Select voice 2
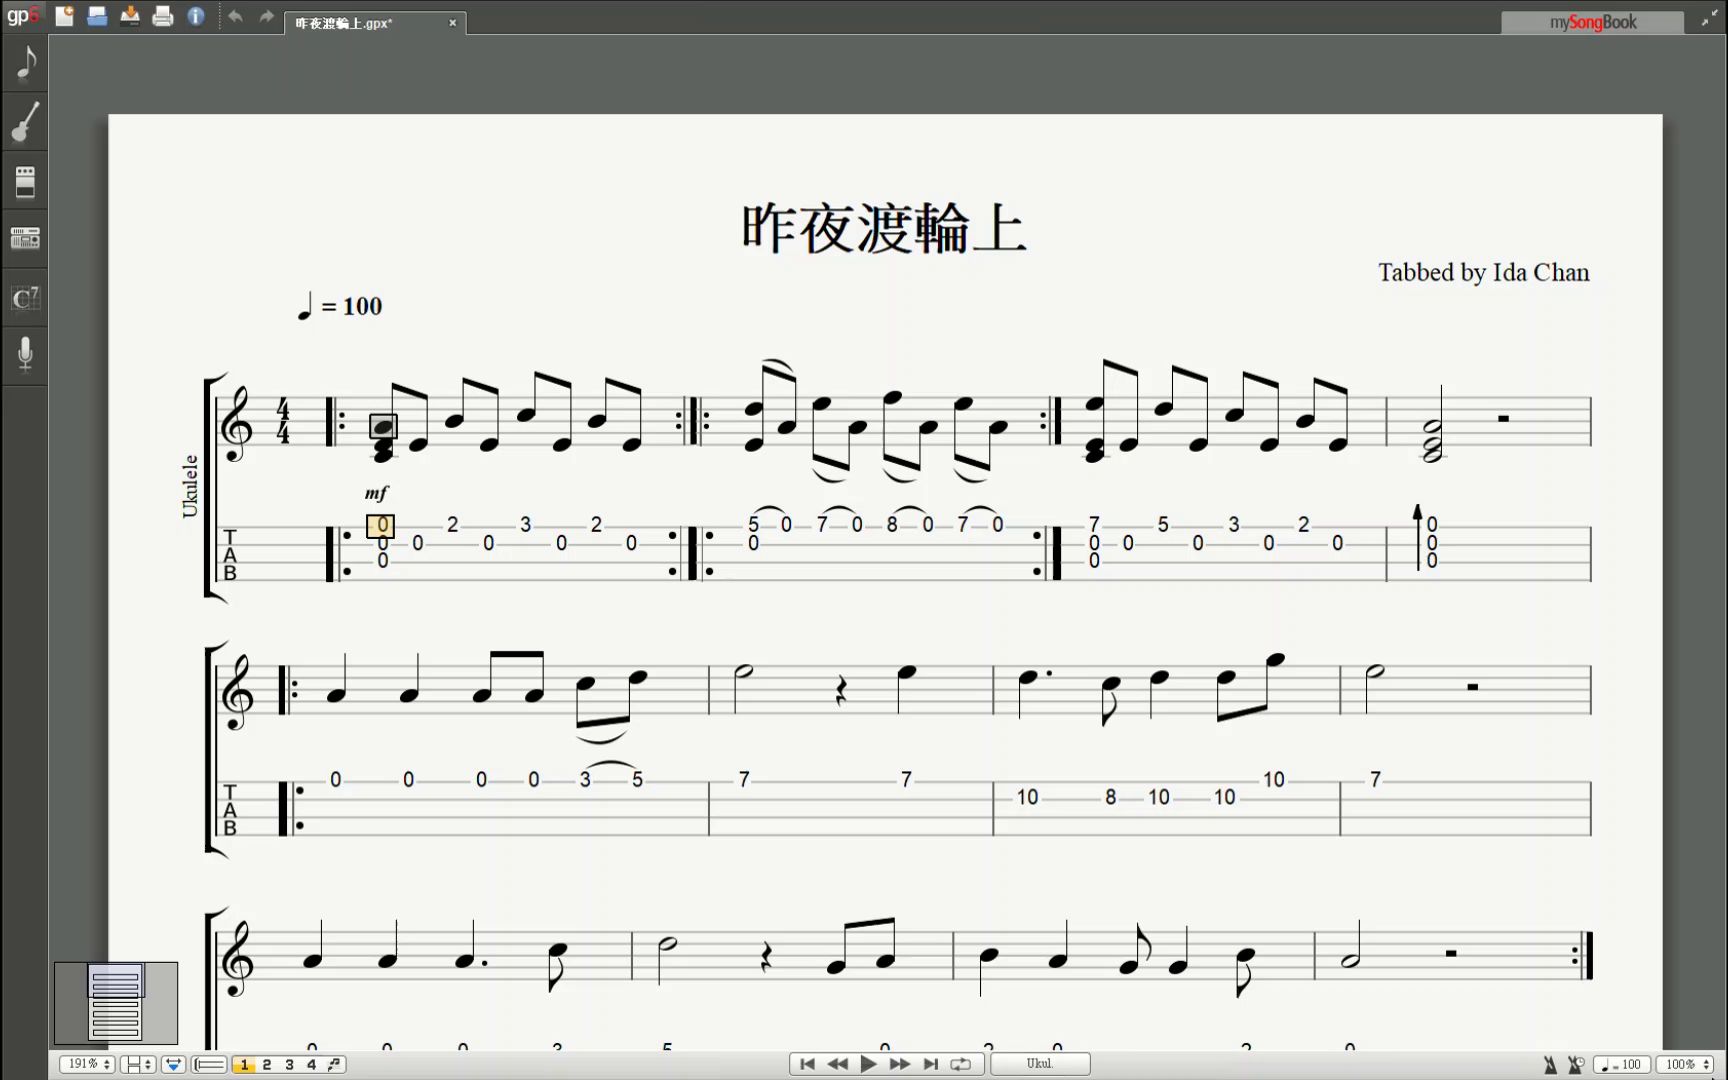The height and width of the screenshot is (1080, 1728). click(266, 1065)
